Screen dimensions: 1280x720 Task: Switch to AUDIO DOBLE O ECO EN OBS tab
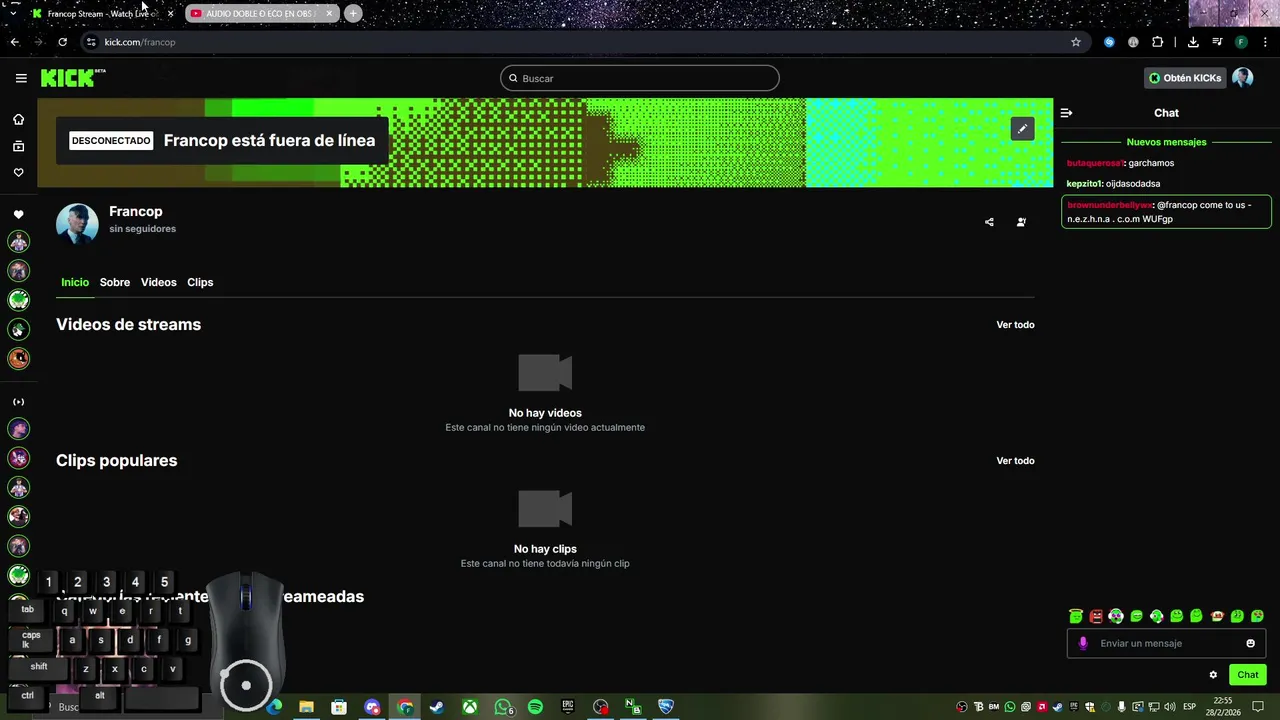pyautogui.click(x=260, y=13)
